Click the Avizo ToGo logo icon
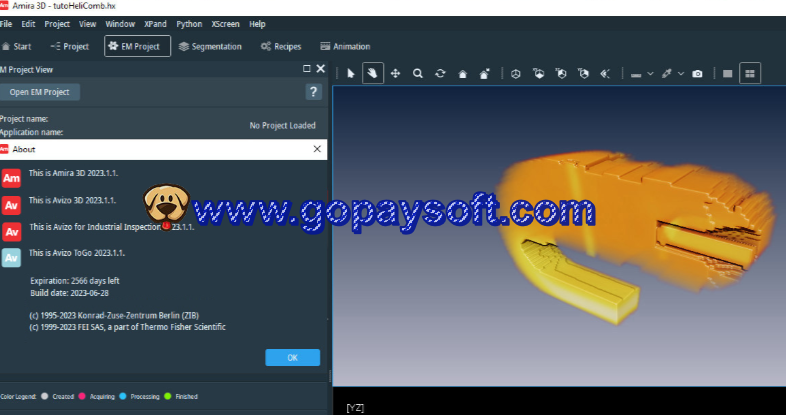This screenshot has height=415, width=786. [x=11, y=258]
